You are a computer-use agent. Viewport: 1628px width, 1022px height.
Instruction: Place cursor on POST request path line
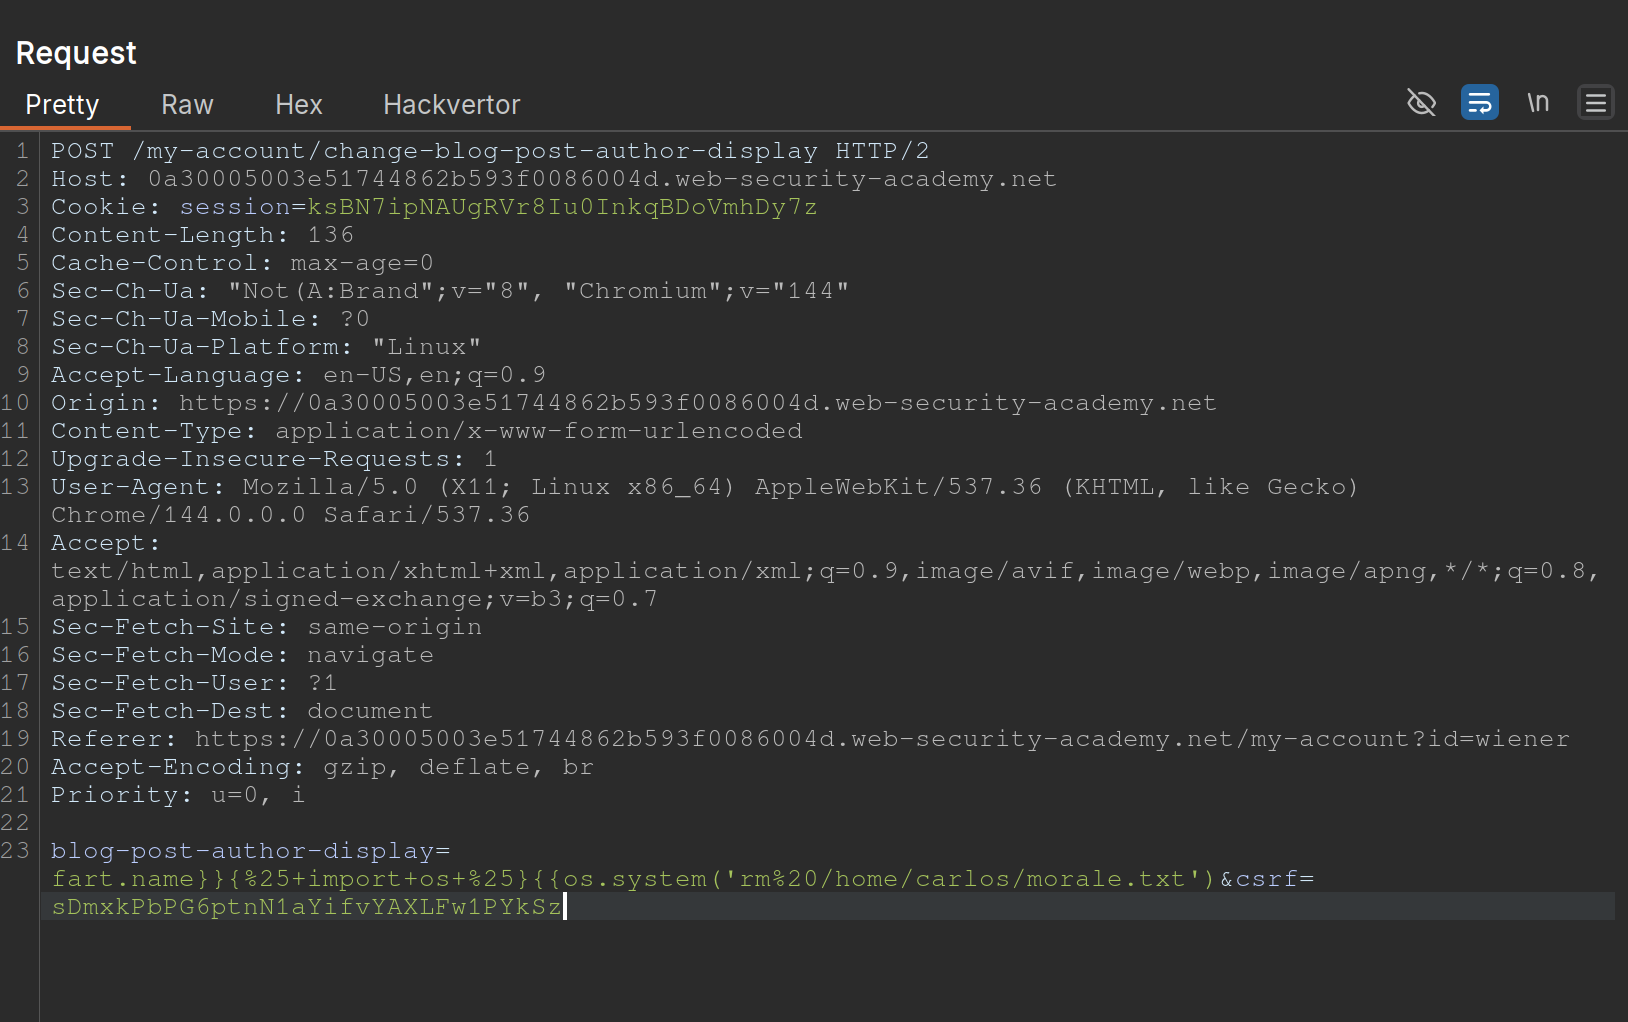coord(474,151)
